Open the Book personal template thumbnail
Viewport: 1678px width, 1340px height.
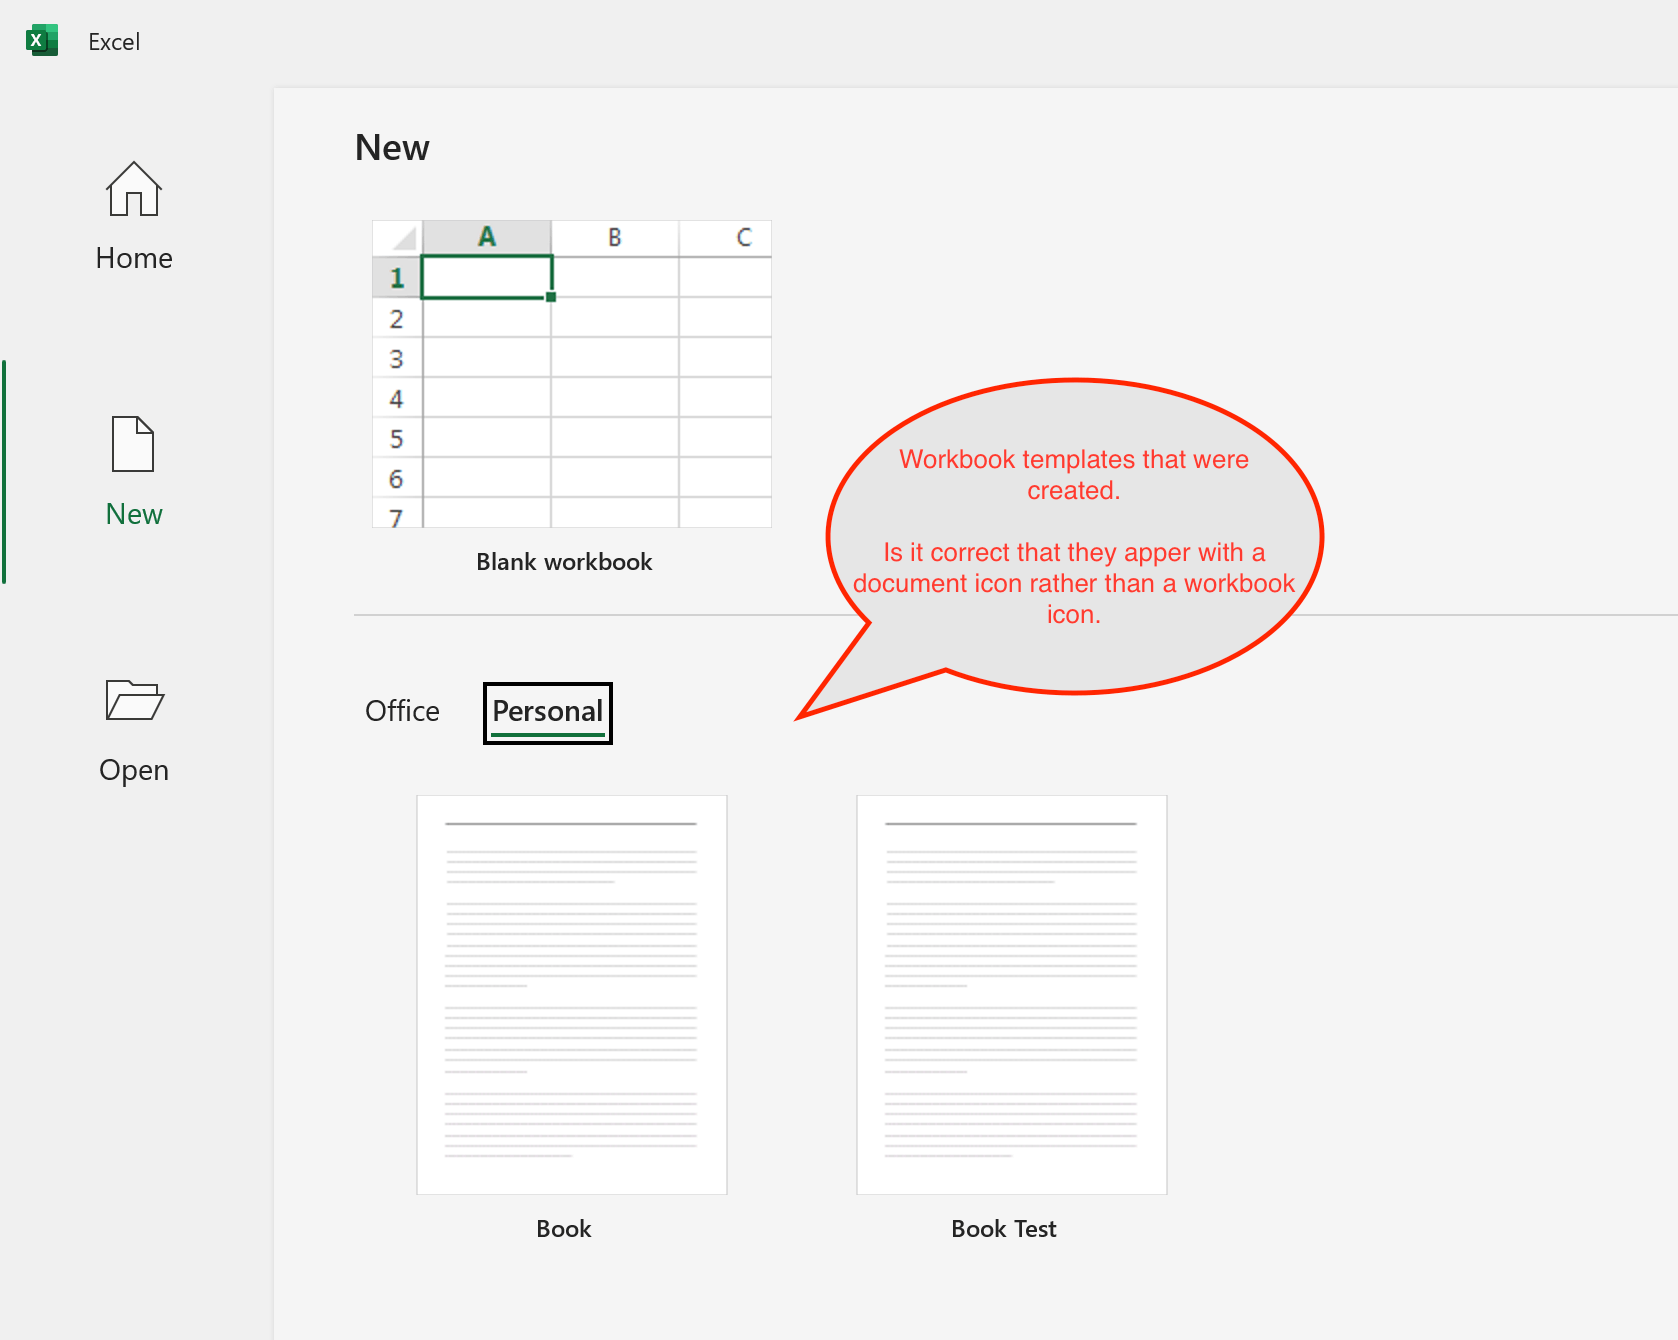point(572,995)
